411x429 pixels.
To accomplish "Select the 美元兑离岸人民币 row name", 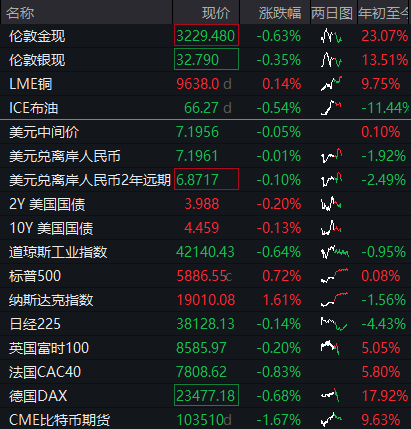I will click(x=65, y=156).
